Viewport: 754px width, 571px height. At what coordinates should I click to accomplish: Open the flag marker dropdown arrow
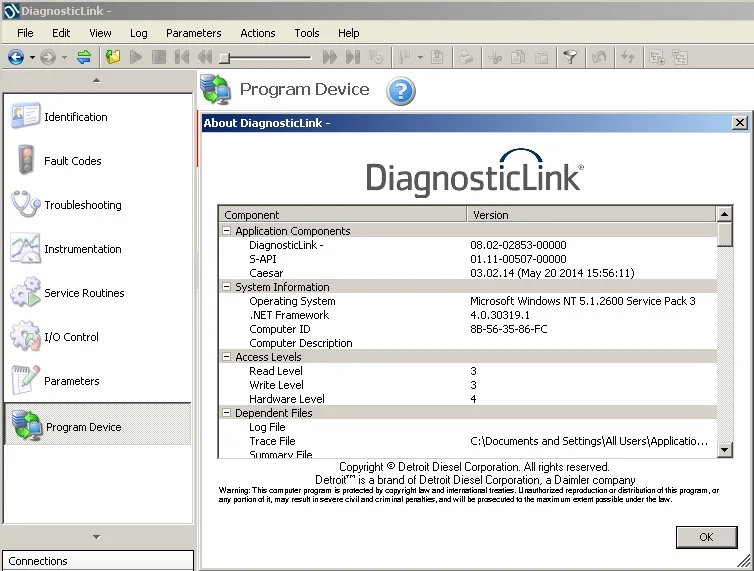(x=420, y=58)
